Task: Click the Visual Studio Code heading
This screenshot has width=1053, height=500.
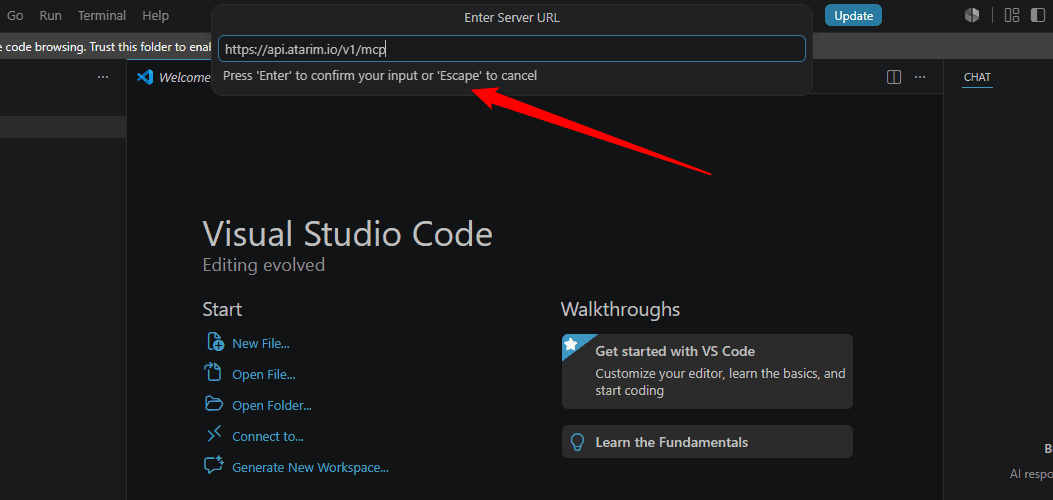Action: pos(347,234)
